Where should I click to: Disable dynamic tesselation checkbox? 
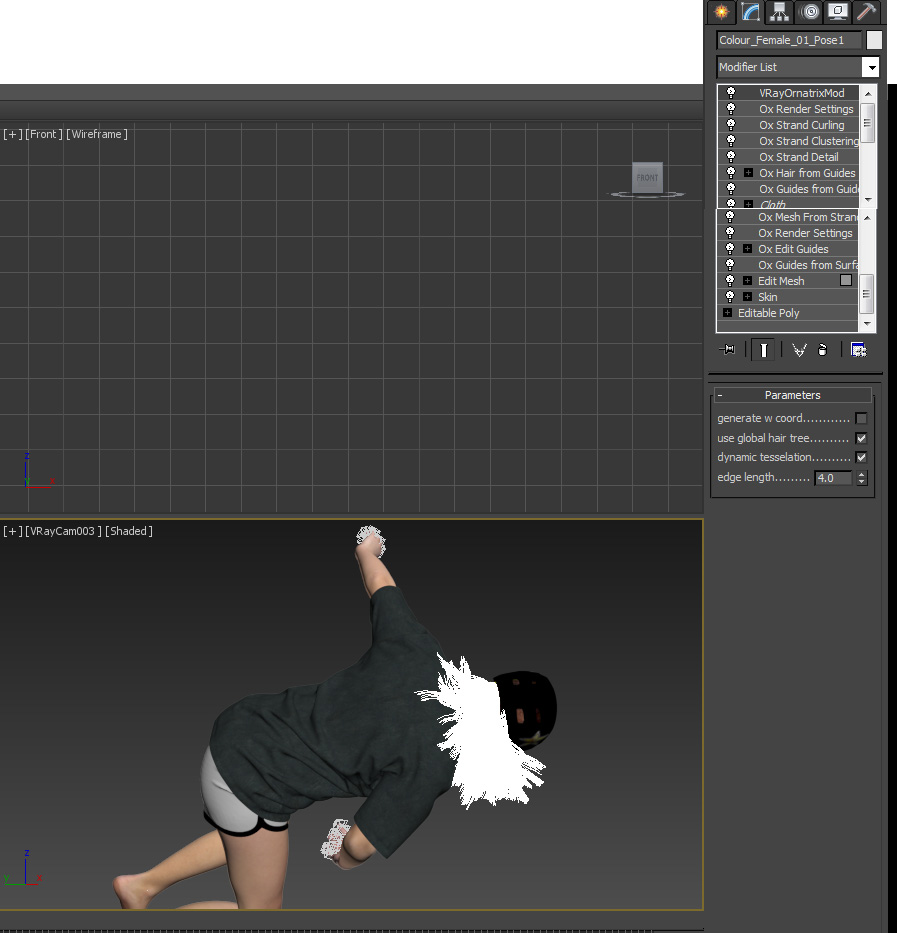point(861,457)
